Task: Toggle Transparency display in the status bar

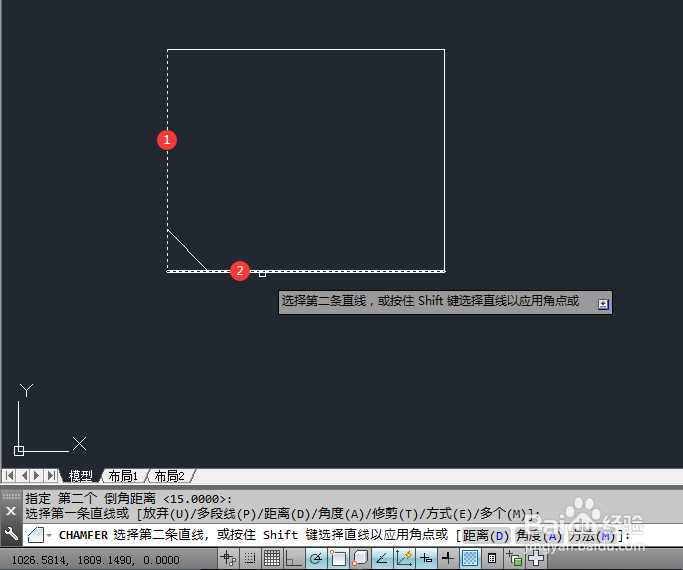Action: (470, 559)
